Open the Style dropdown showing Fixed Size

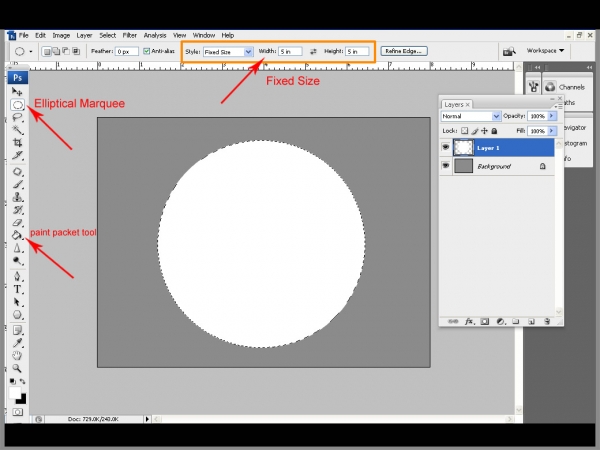click(x=228, y=52)
